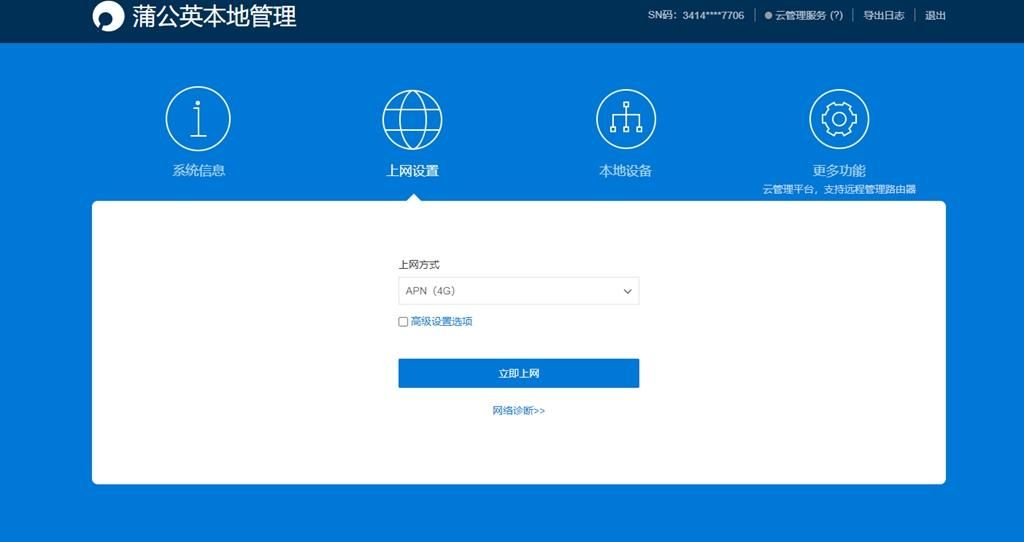1024x542 pixels.
Task: Click the 蒲公英本地管理 header title
Action: point(214,17)
